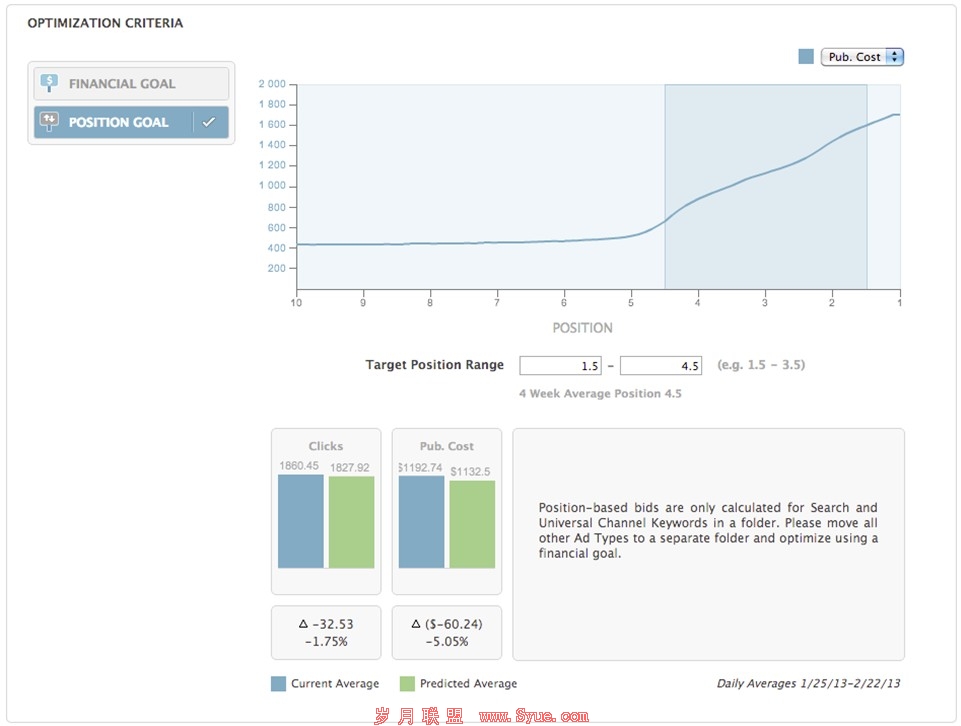Click the blue swatch beside Pub. Cost dropdown

click(x=806, y=57)
